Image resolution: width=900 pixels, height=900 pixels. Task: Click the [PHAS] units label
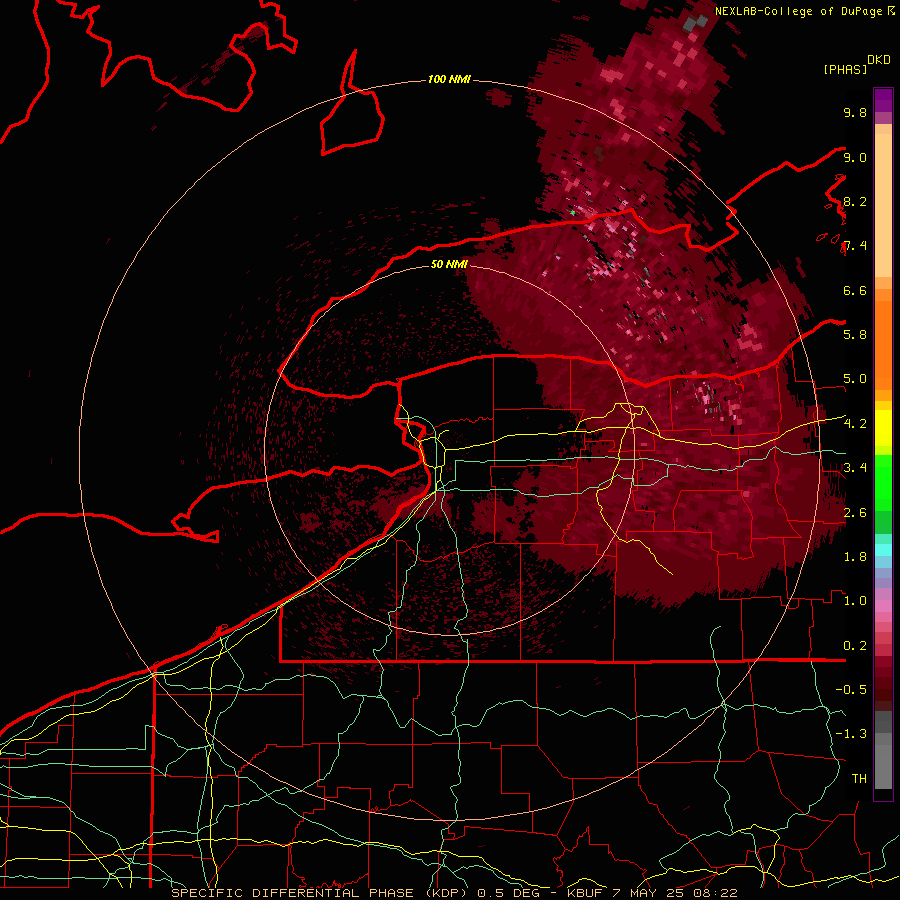pyautogui.click(x=845, y=70)
